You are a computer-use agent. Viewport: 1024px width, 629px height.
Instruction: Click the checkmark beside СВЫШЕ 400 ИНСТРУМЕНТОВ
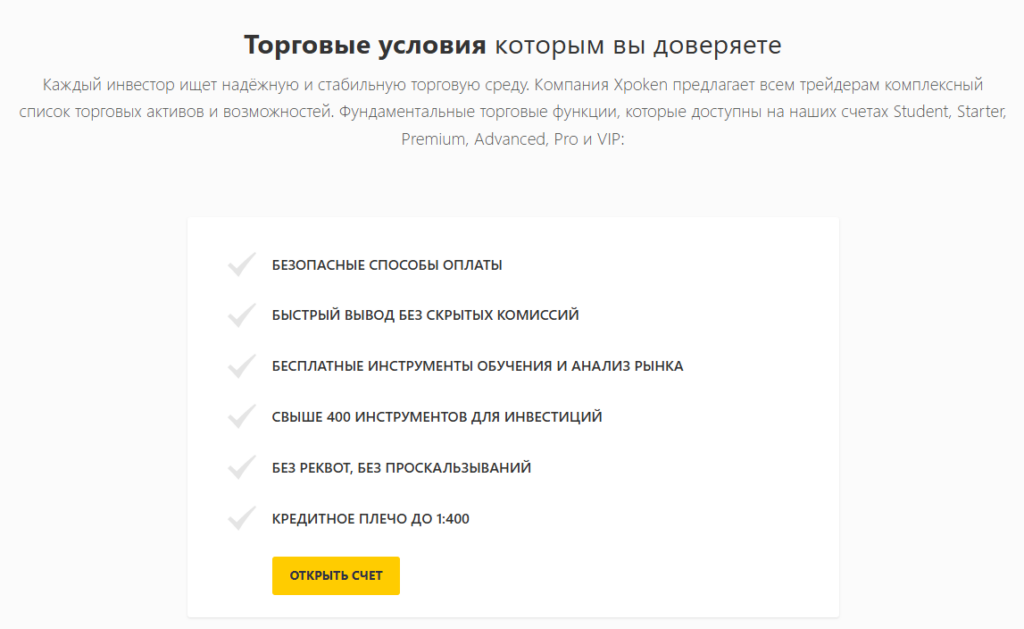240,416
